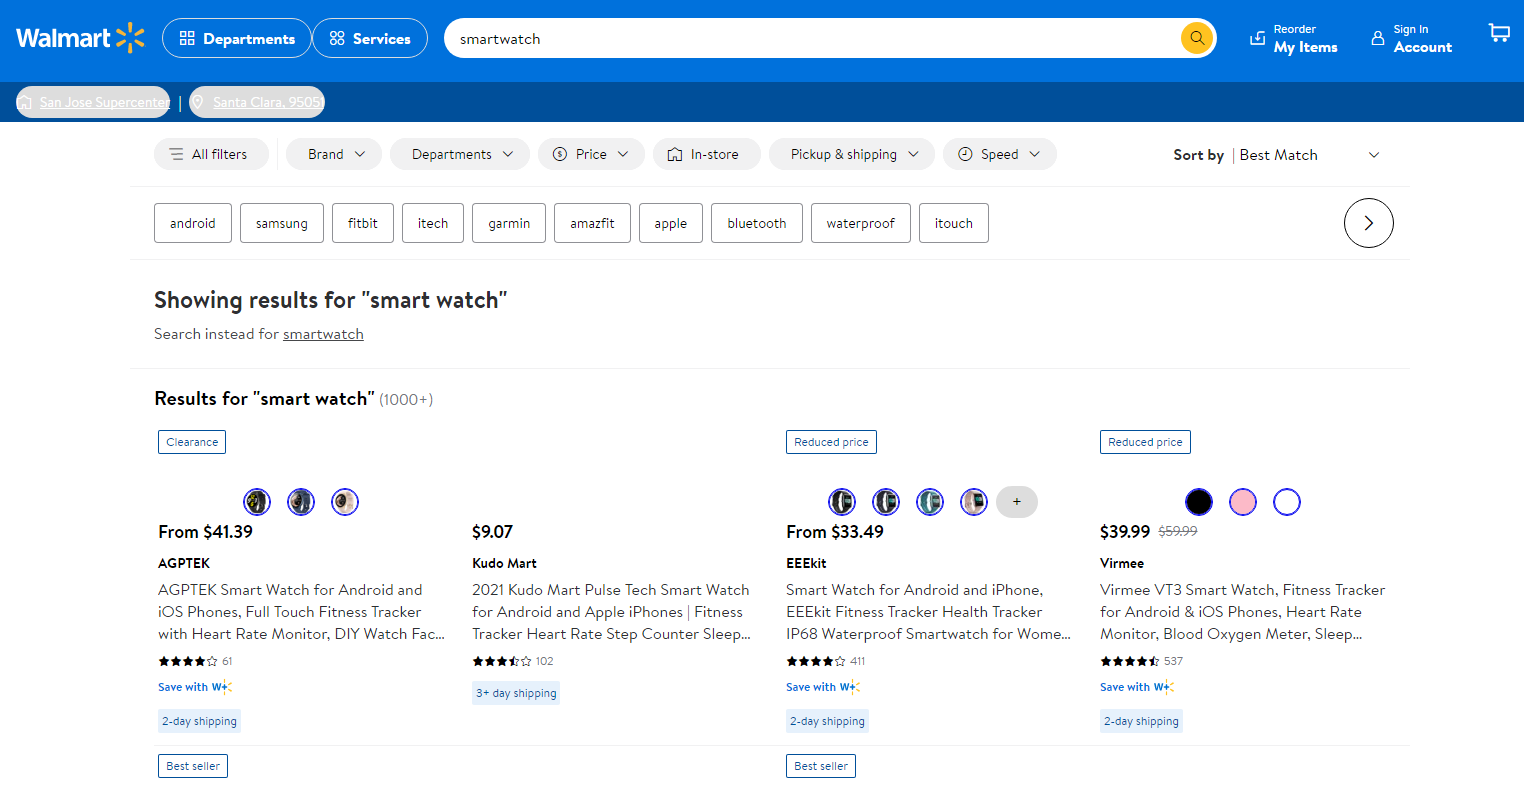This screenshot has width=1524, height=802.
Task: Open the Departments menu
Action: pos(237,38)
